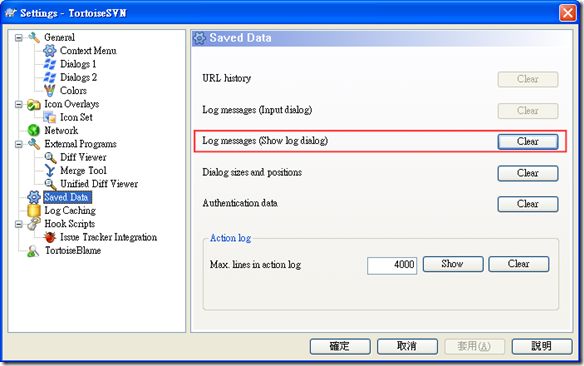Click the Issue Tracker Integration bug icon
The image size is (584, 366).
coord(50,237)
